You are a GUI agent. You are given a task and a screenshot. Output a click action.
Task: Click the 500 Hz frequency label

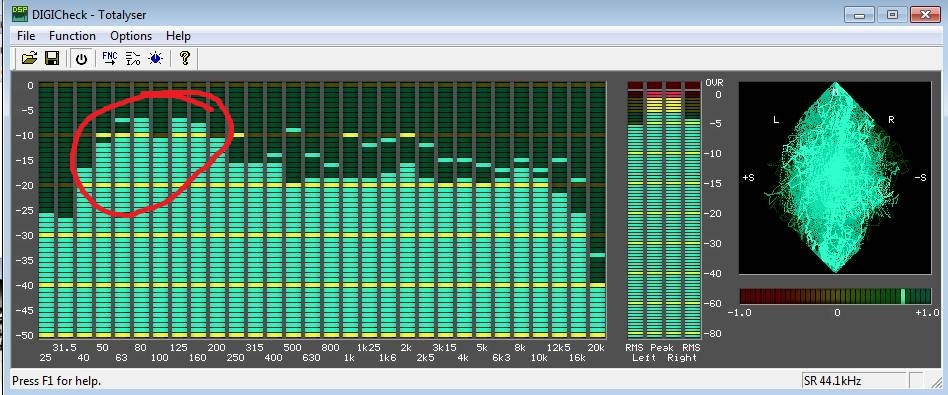(x=293, y=348)
